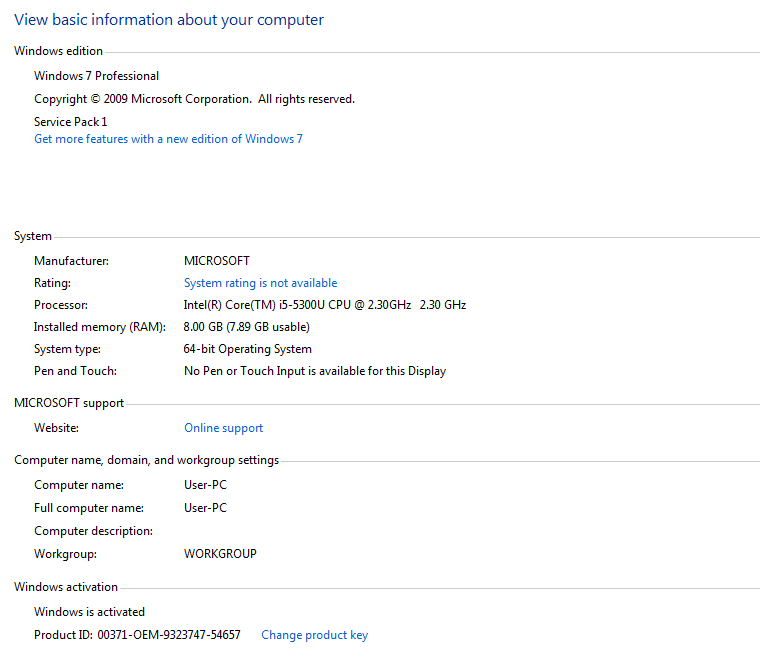The image size is (760, 661).
Task: Click the Computer name value User-PC
Action: [x=206, y=485]
